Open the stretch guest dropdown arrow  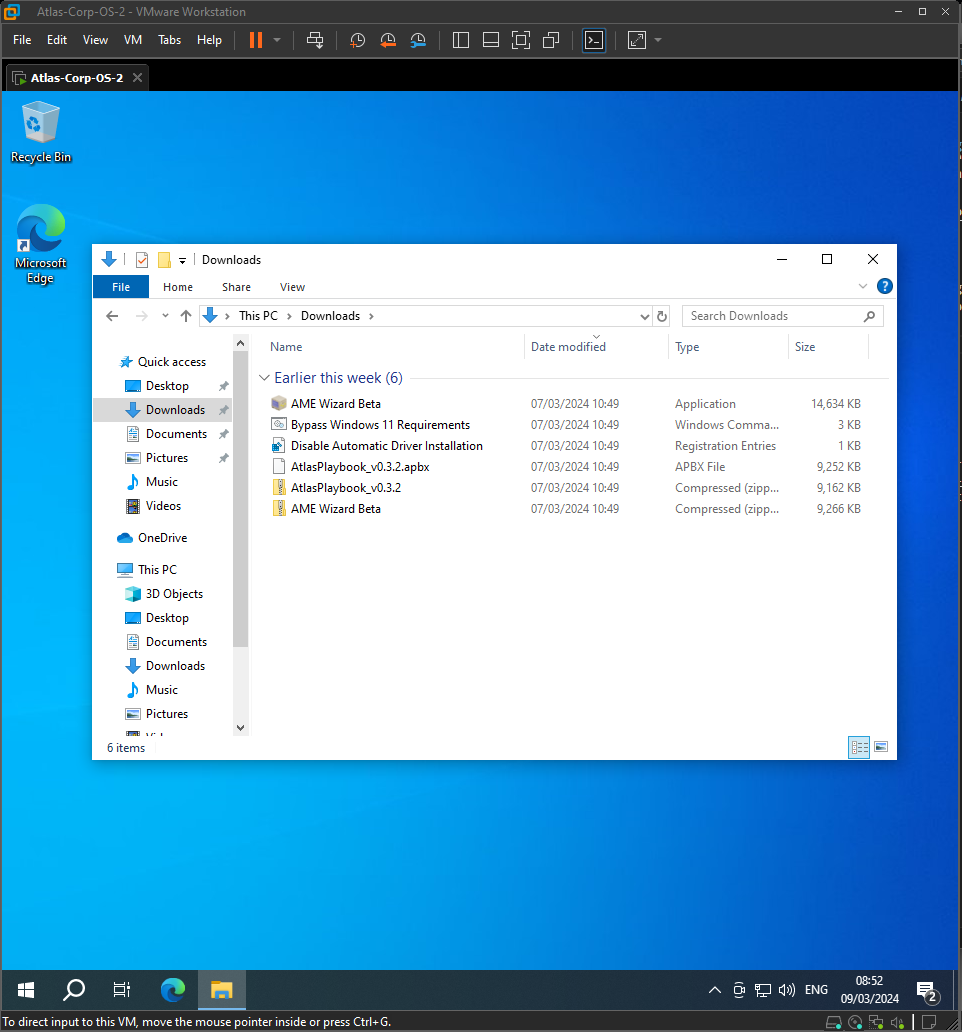point(658,40)
